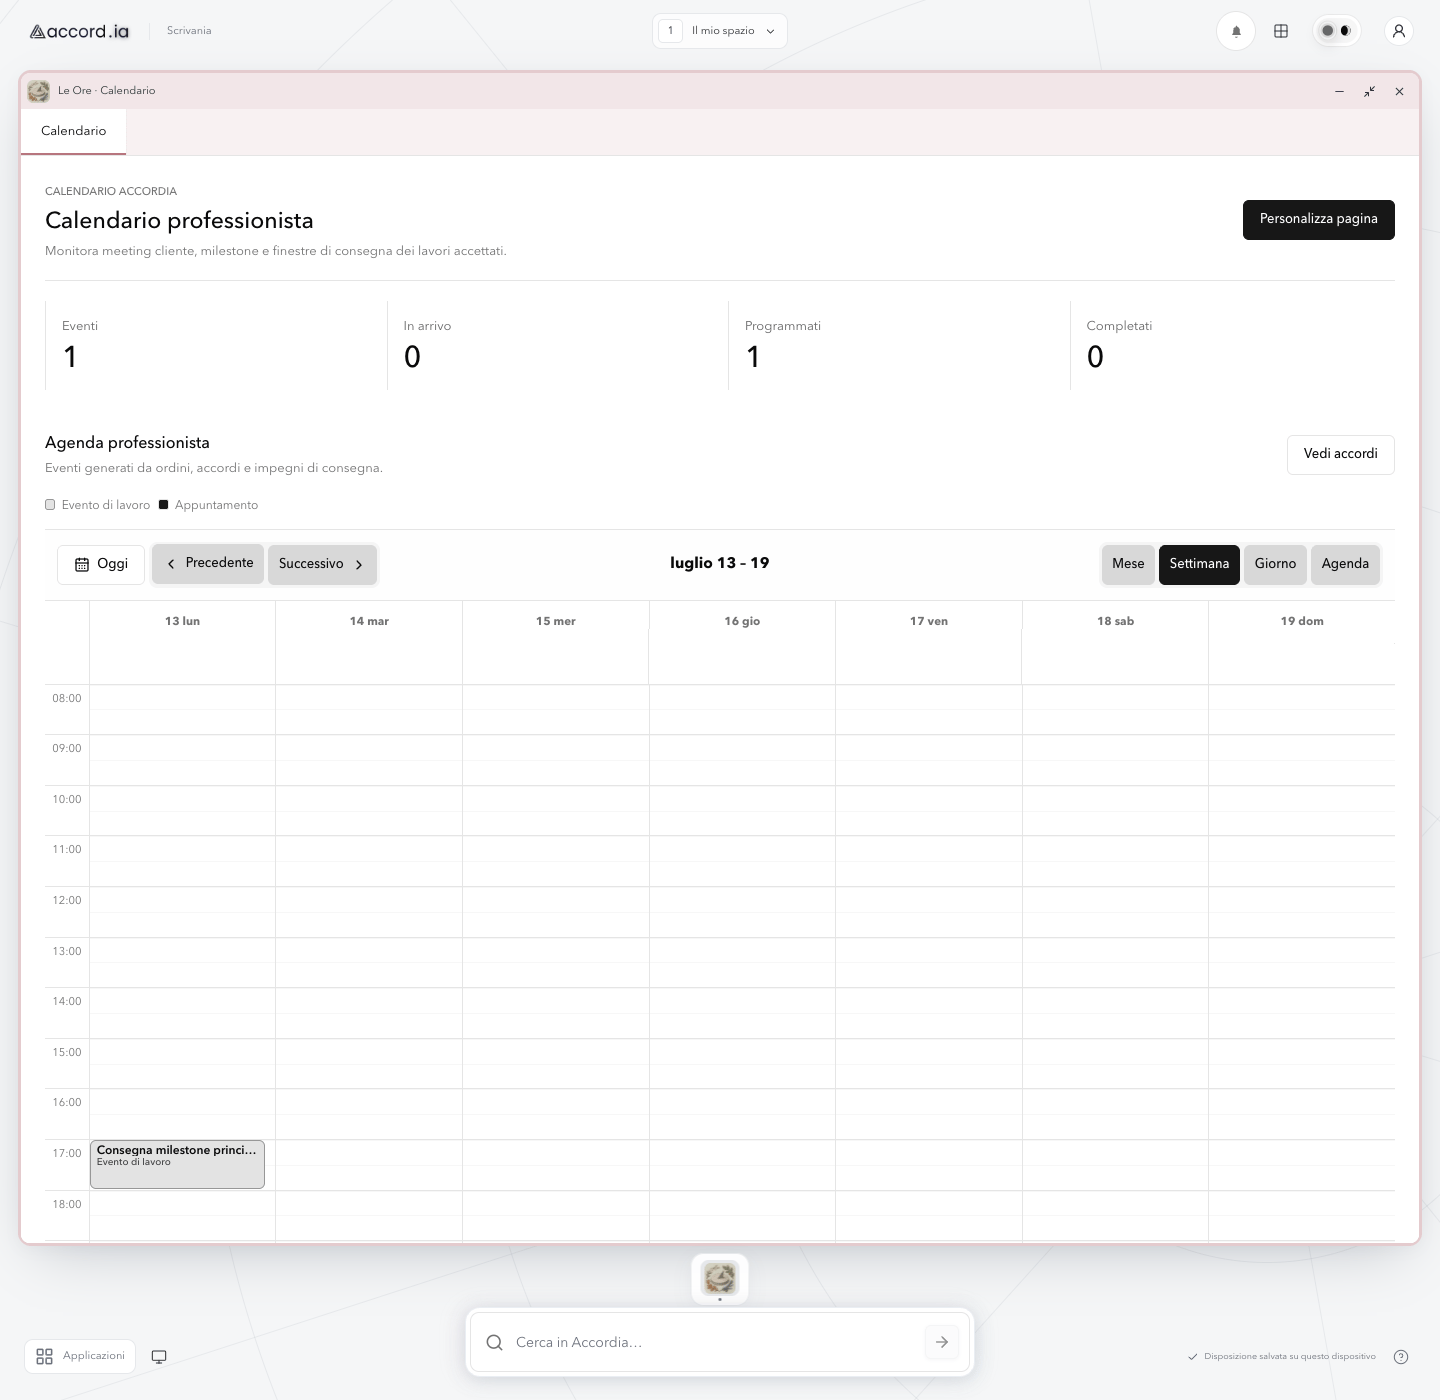This screenshot has width=1440, height=1400.
Task: Open the grid layout icon in header
Action: click(x=1281, y=31)
